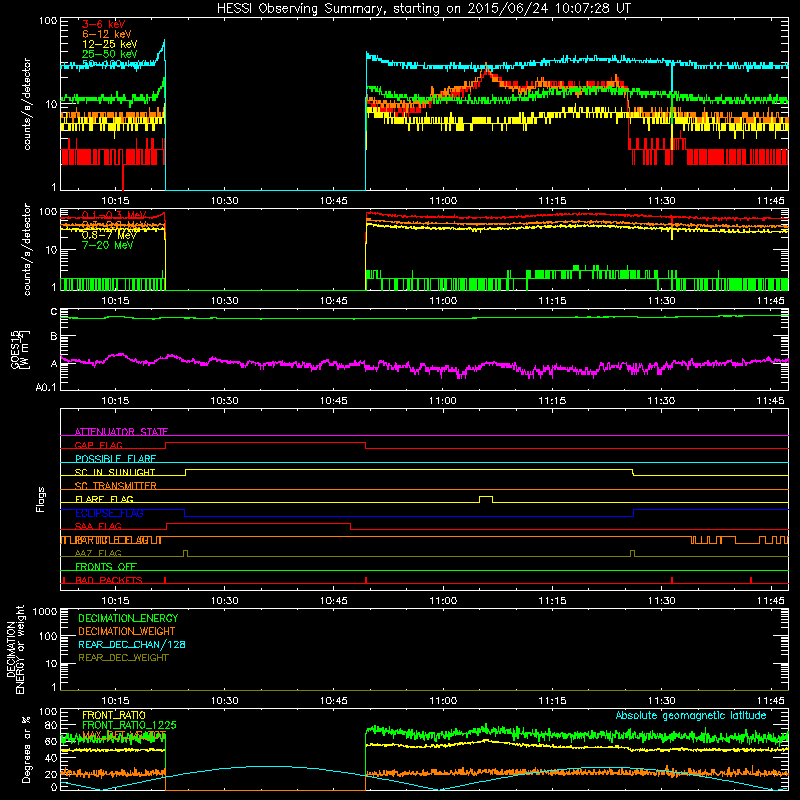Select the FLARE_FLAG label
The image size is (800, 800).
[104, 499]
